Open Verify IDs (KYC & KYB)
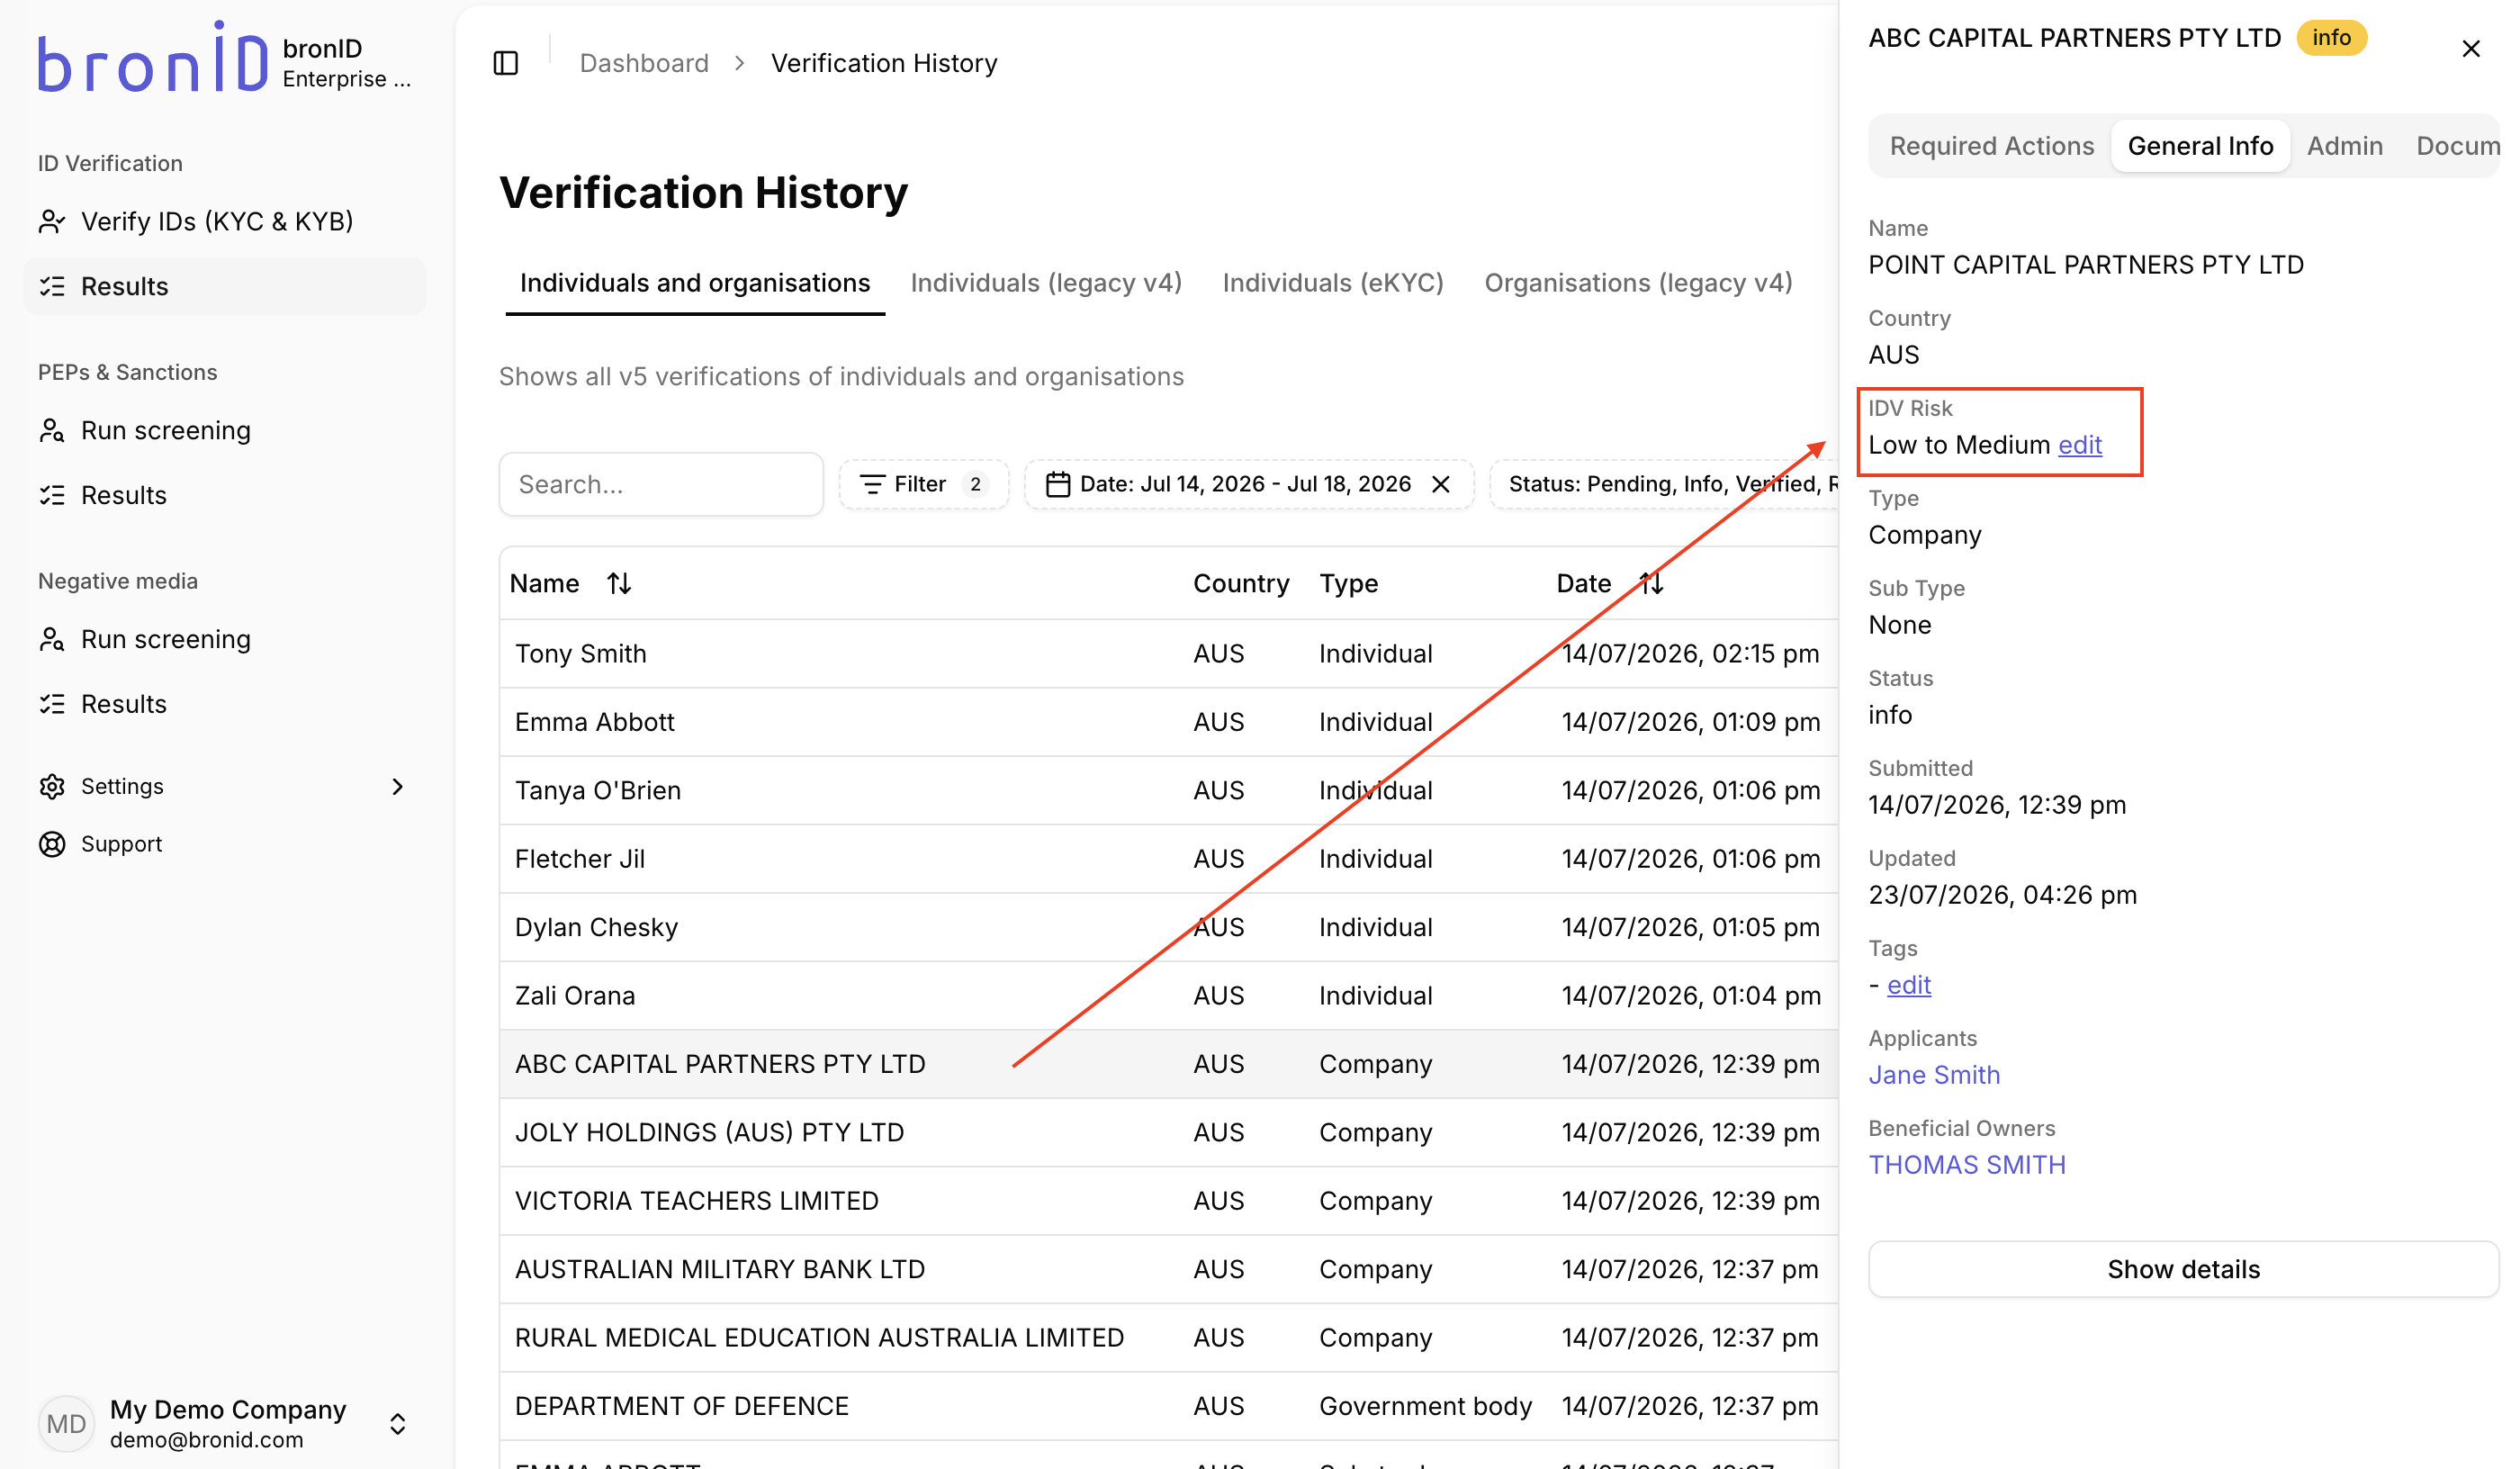The image size is (2520, 1469). point(224,221)
